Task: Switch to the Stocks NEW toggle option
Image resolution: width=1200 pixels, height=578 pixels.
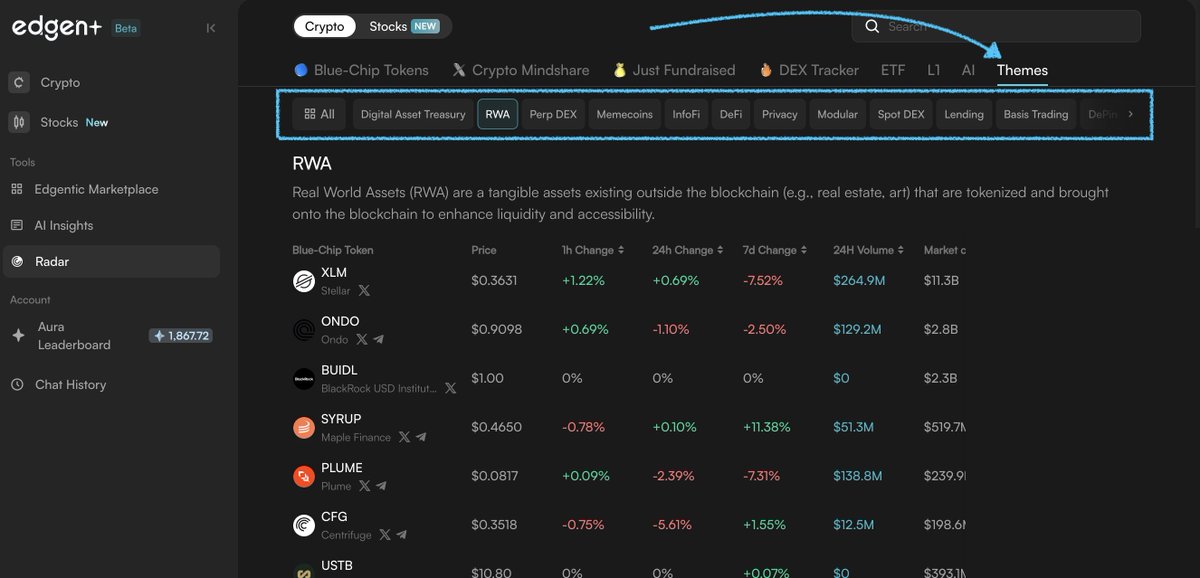Action: (x=404, y=26)
